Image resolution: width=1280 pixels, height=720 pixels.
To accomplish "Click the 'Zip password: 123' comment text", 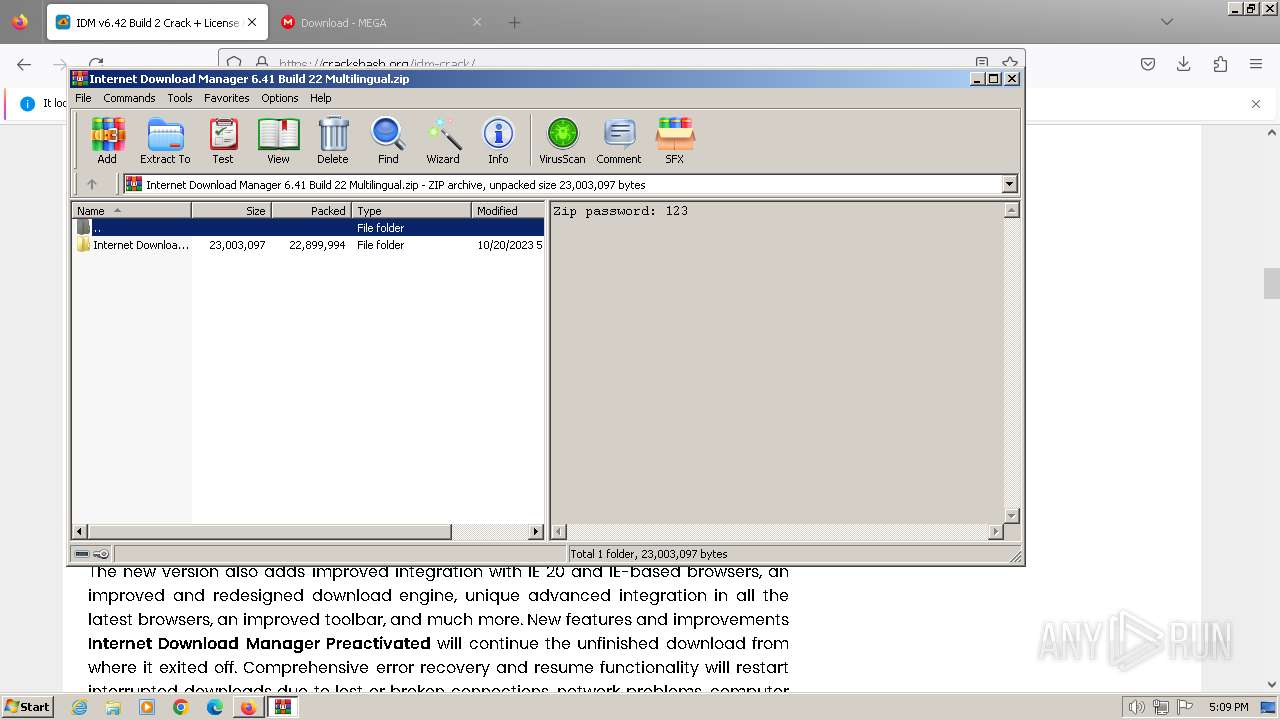I will [620, 211].
